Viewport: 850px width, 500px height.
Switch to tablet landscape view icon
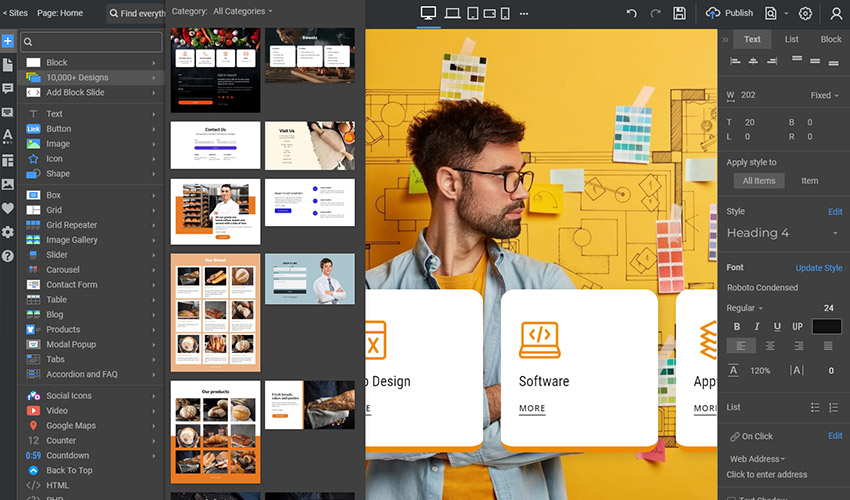pos(490,14)
